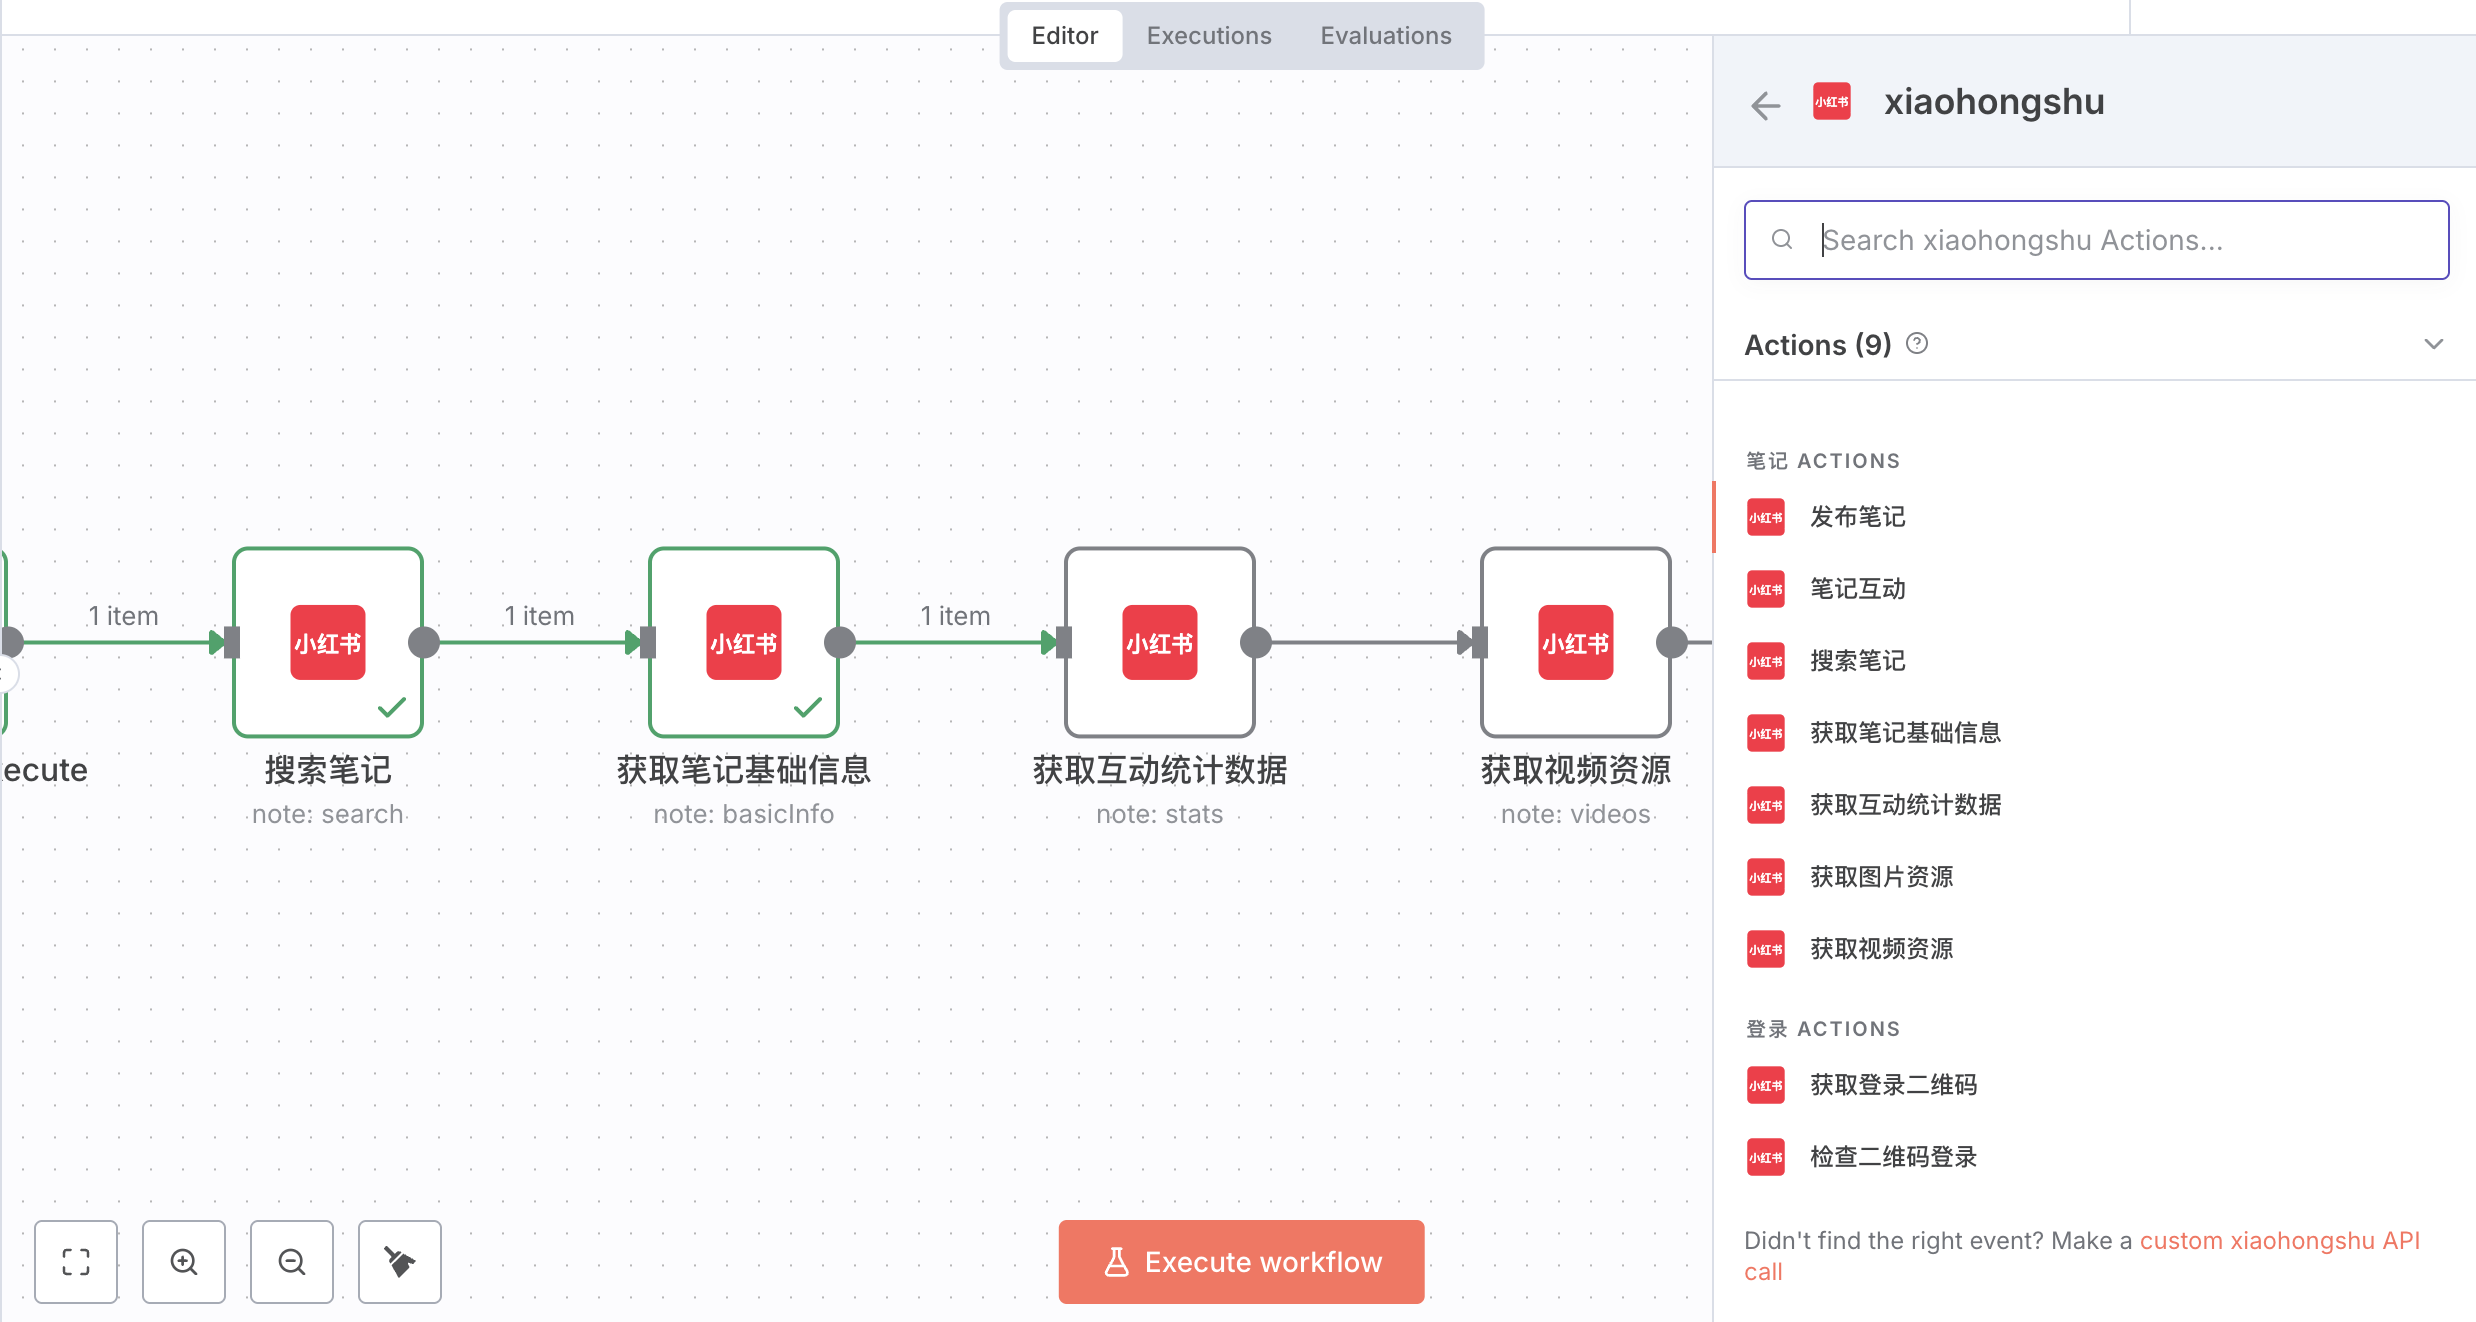Click the zoom in magnifier icon
The image size is (2476, 1322).
pyautogui.click(x=184, y=1262)
